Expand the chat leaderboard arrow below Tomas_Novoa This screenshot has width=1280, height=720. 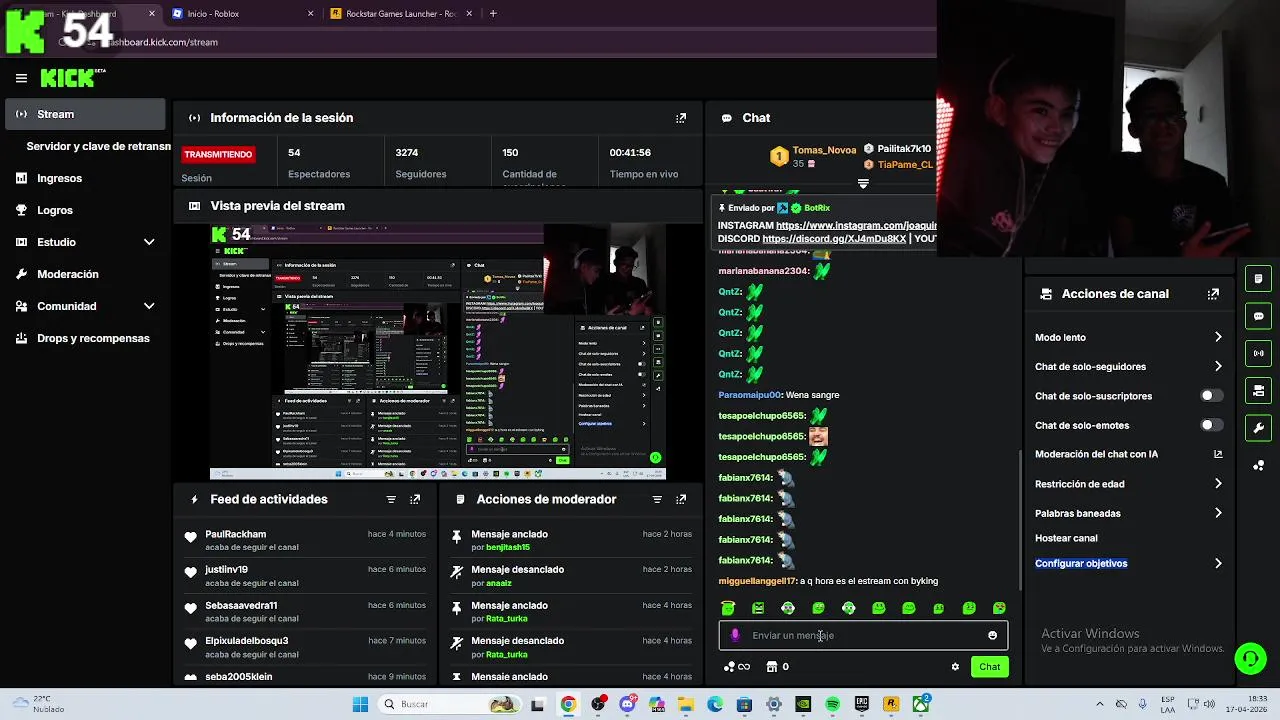863,184
